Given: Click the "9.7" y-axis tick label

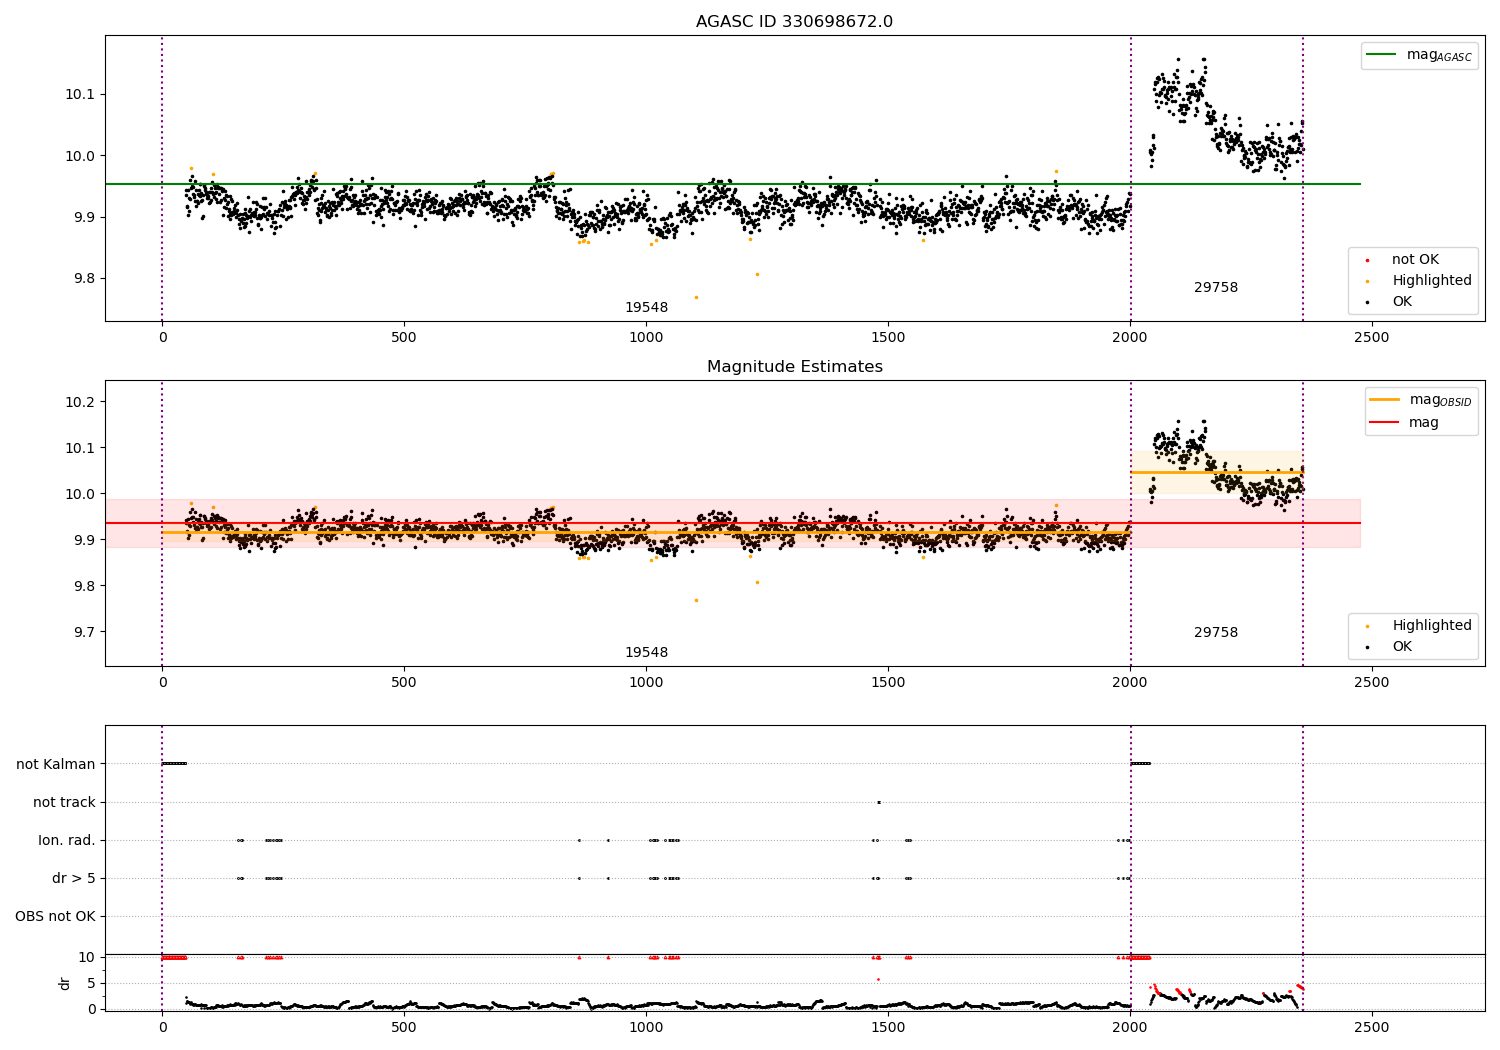Looking at the screenshot, I should [x=84, y=632].
